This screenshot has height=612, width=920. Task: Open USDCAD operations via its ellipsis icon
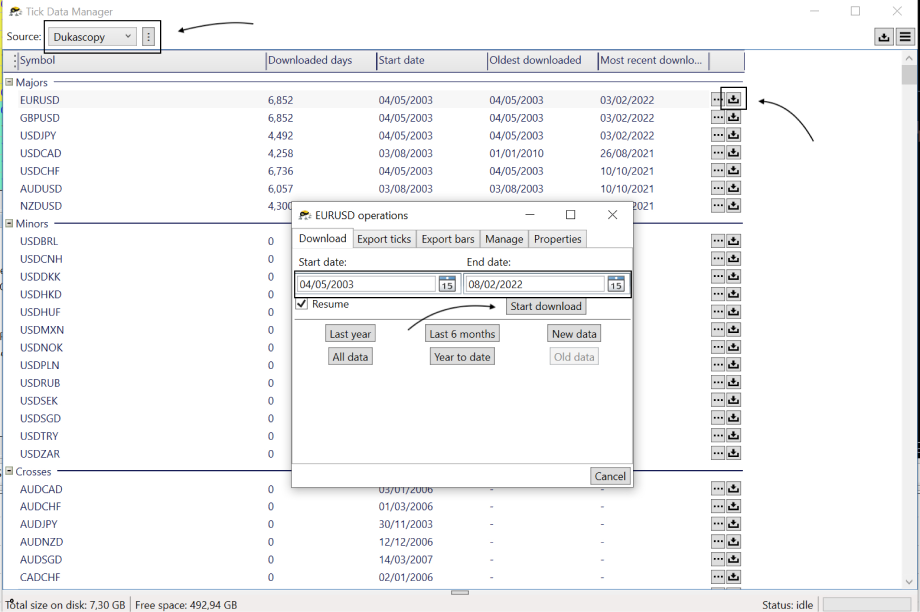click(718, 152)
